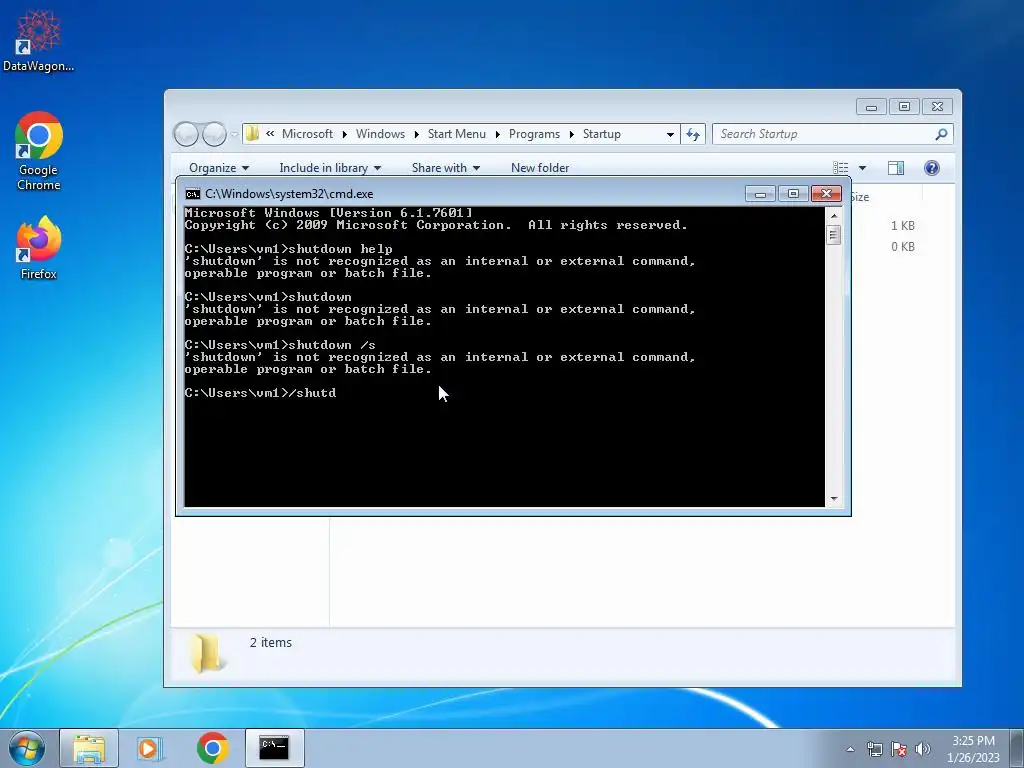Open the cmd.exe system menu icon
The image size is (1024, 768).
pos(193,194)
